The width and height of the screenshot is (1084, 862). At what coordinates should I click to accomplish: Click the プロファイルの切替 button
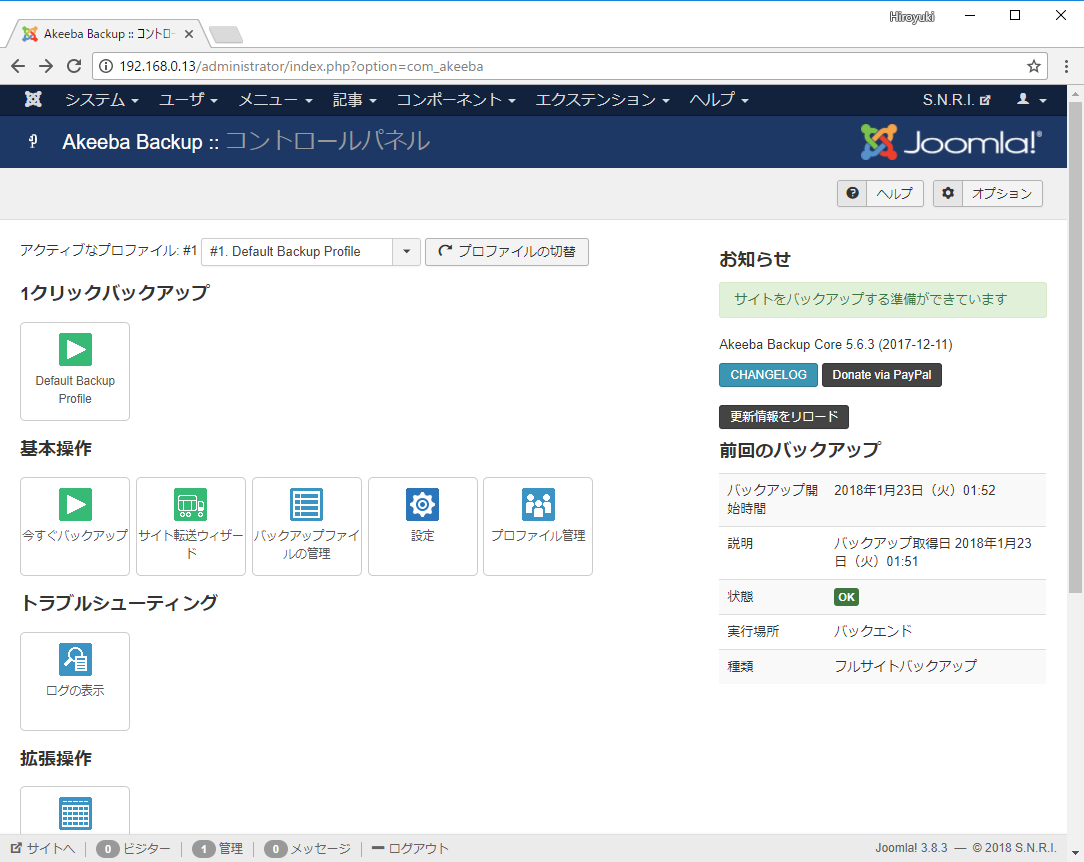point(507,252)
